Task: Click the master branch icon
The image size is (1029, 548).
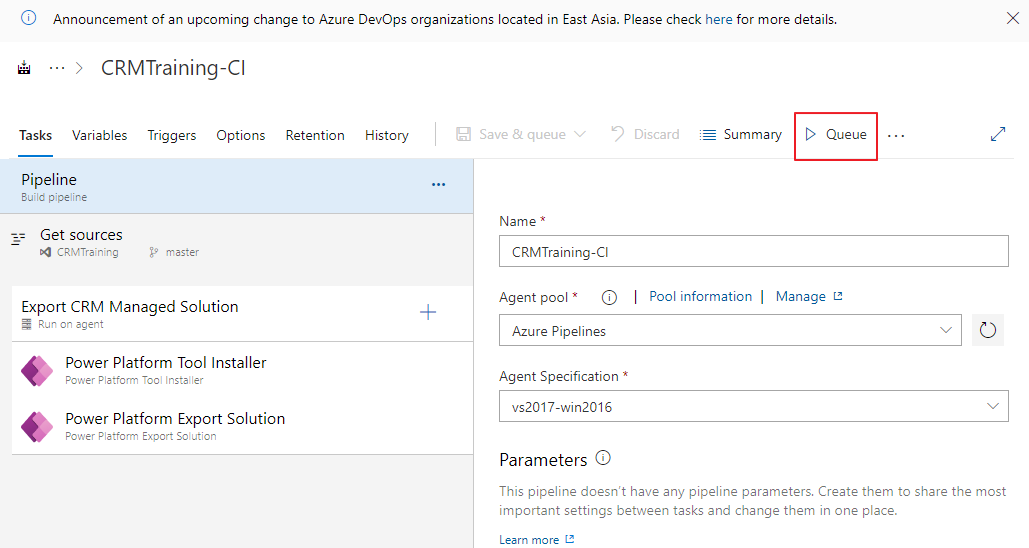Action: (154, 252)
